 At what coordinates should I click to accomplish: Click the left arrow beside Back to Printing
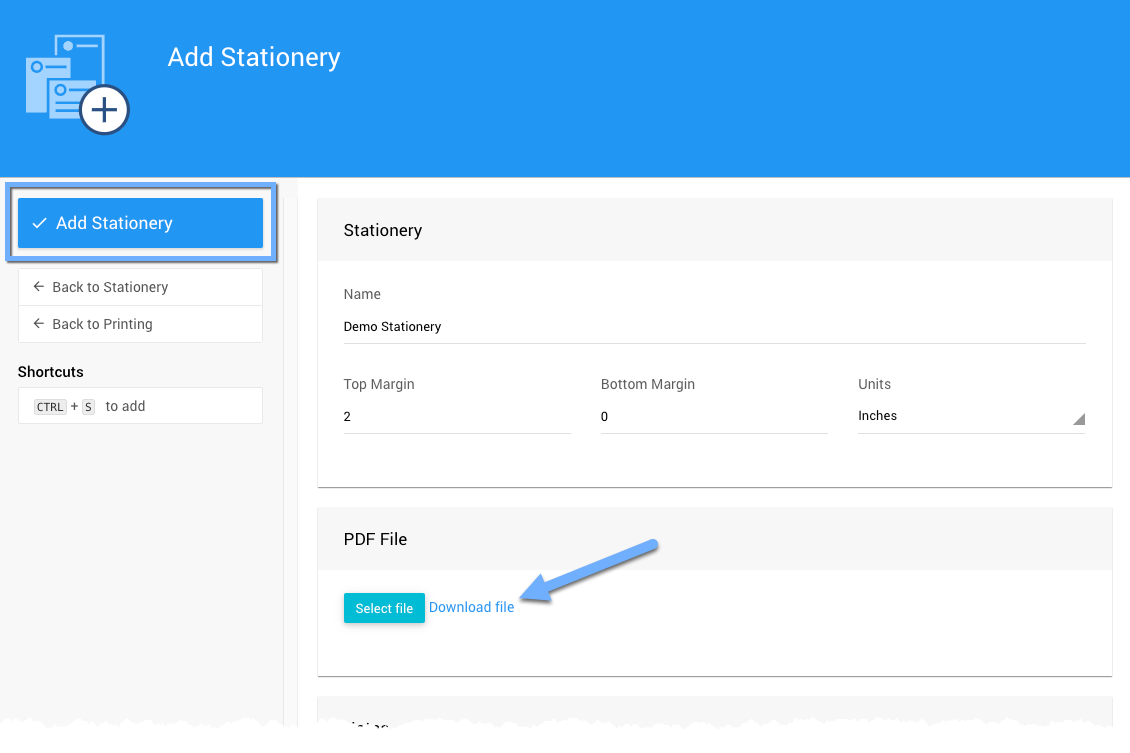click(x=39, y=324)
